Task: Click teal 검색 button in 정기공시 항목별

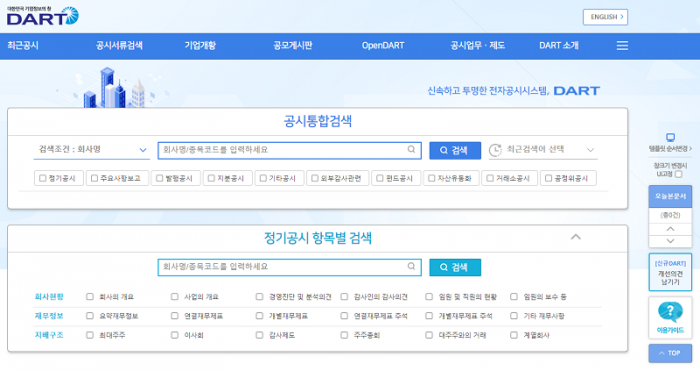Action: (455, 267)
